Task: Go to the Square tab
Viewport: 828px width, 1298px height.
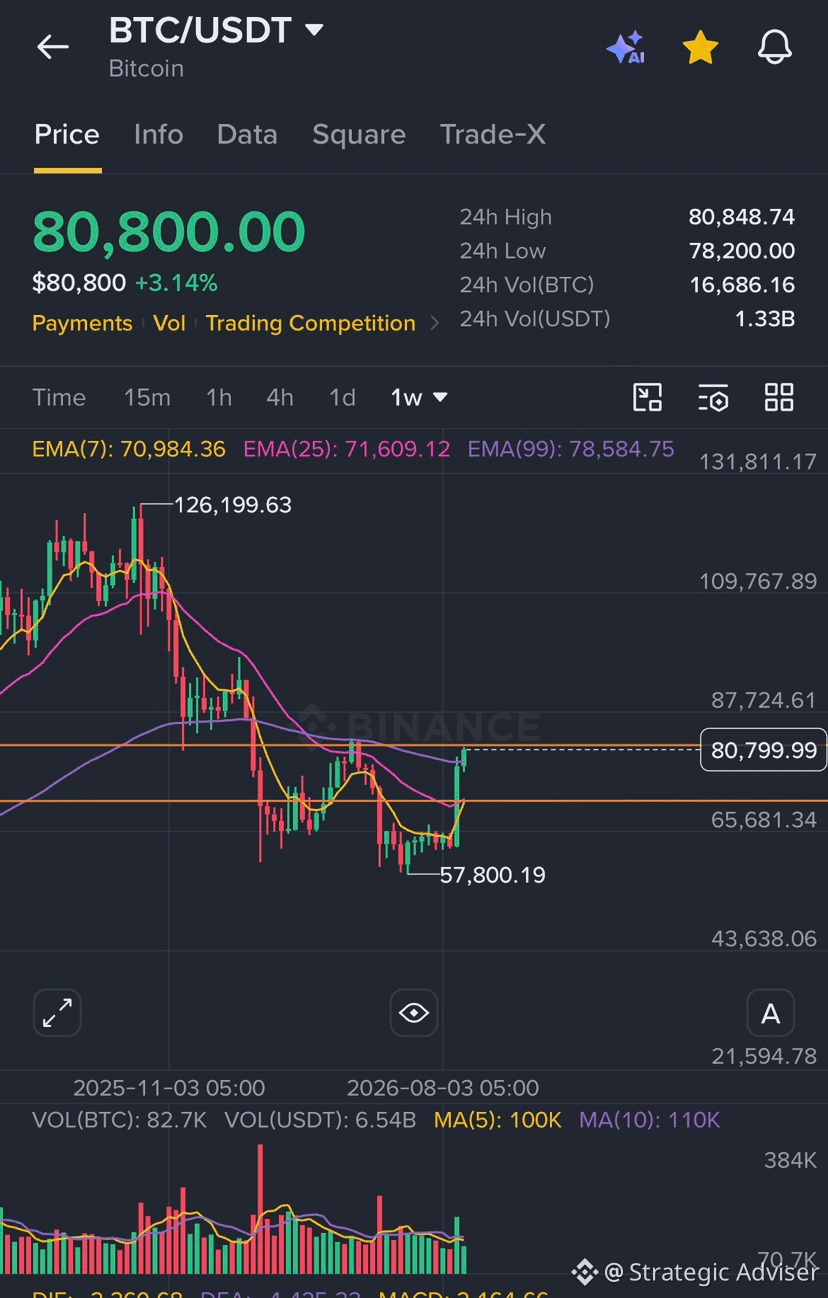Action: (359, 134)
